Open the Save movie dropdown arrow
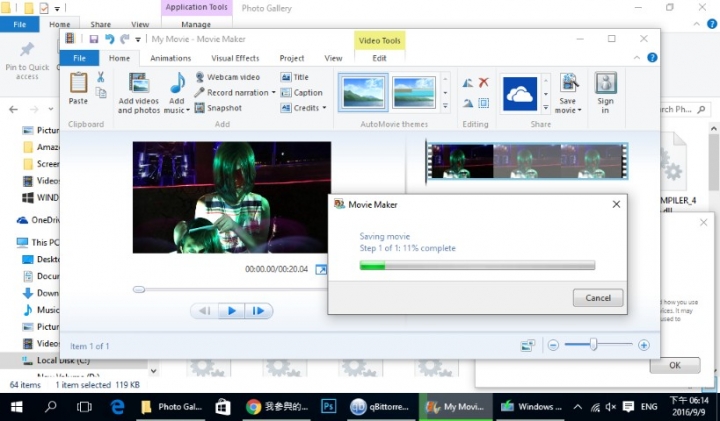Viewport: 720px width, 421px height. coord(579,110)
